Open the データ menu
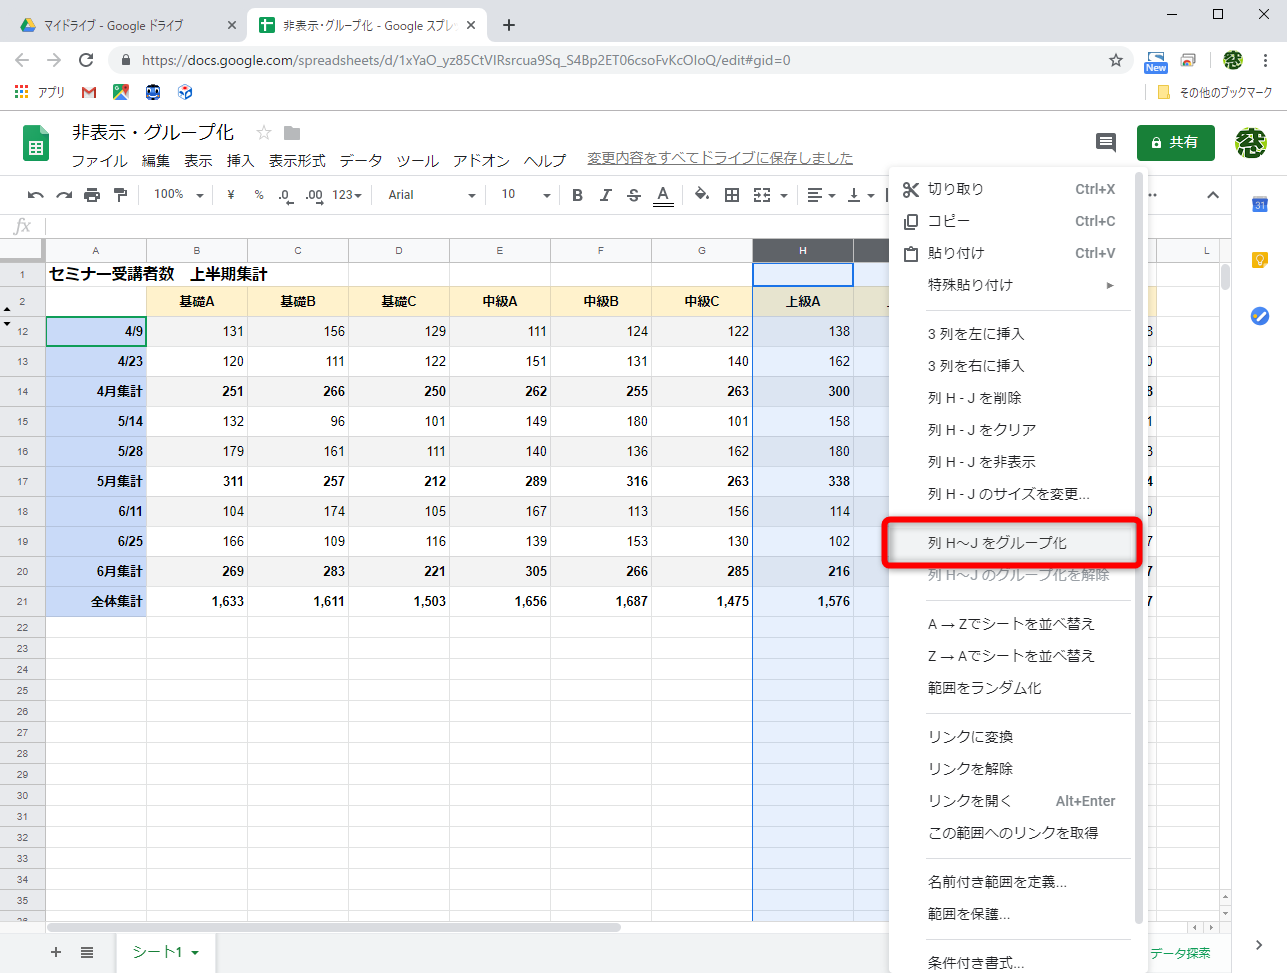This screenshot has height=973, width=1287. tap(360, 160)
